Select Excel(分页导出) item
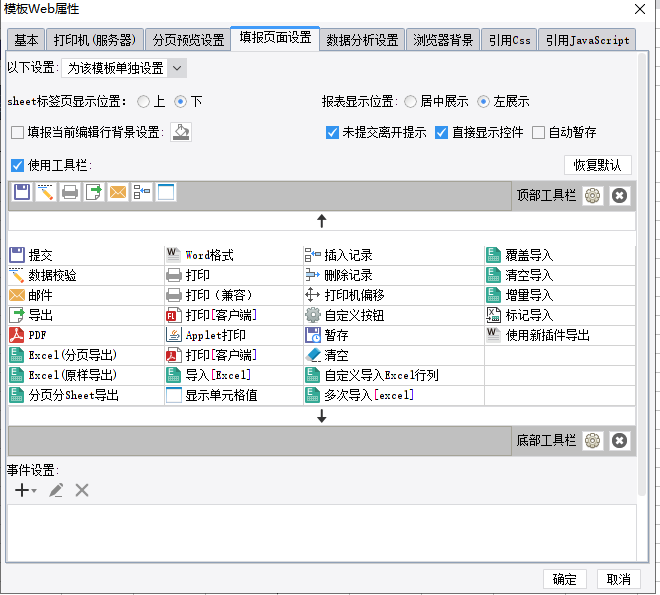Viewport: 660px width, 595px height. click(x=86, y=355)
